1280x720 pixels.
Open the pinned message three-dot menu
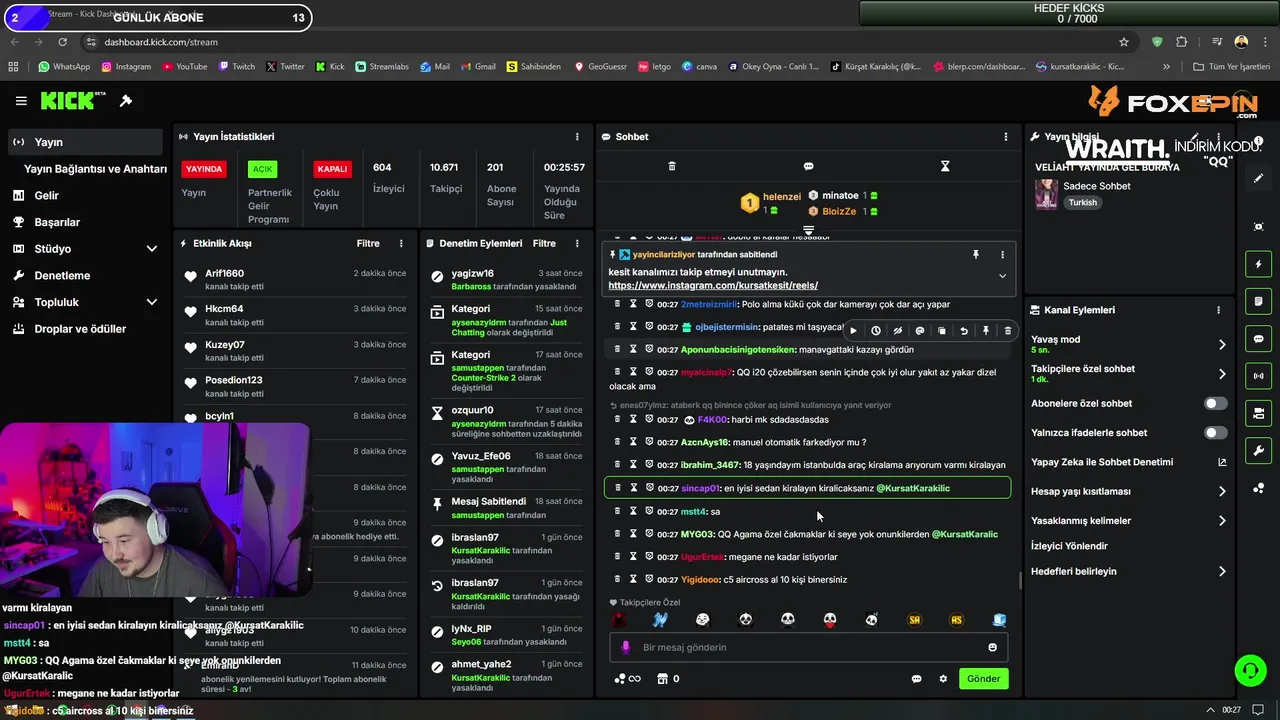tap(1003, 255)
